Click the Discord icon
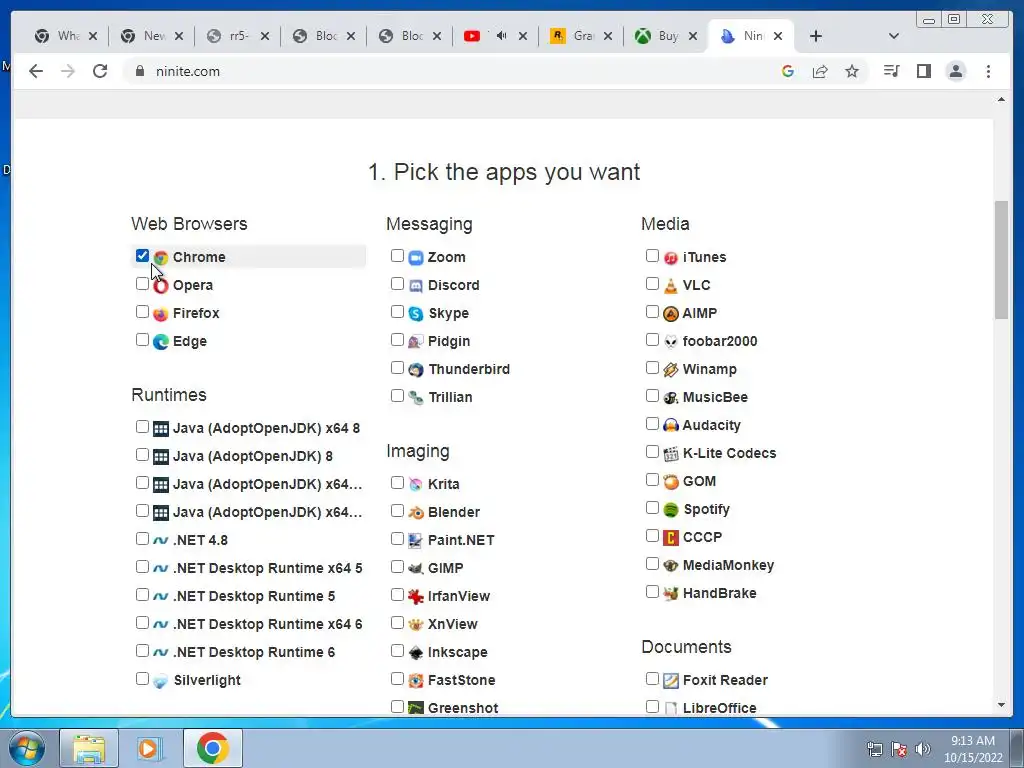This screenshot has width=1024, height=768. tap(416, 285)
